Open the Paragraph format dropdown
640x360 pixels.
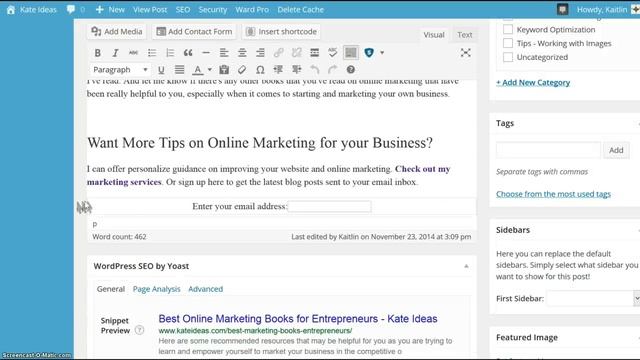click(120, 70)
